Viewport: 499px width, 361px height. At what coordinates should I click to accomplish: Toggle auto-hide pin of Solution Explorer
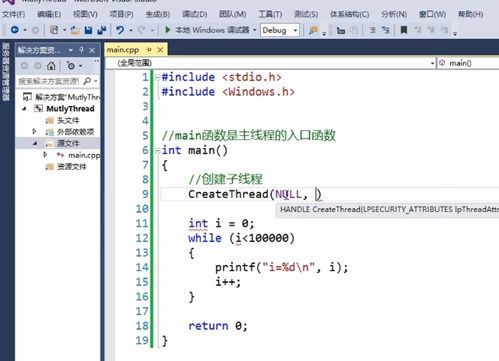(81, 50)
